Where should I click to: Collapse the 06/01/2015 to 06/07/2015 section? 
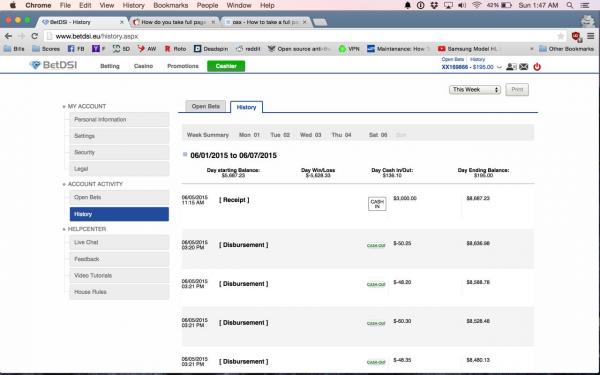[x=185, y=155]
